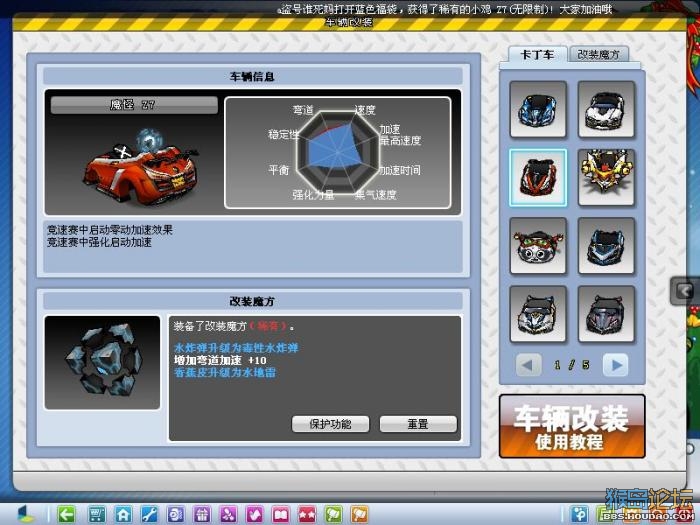Expand the side panel with the grey arrow
The image size is (700, 525).
tap(684, 291)
